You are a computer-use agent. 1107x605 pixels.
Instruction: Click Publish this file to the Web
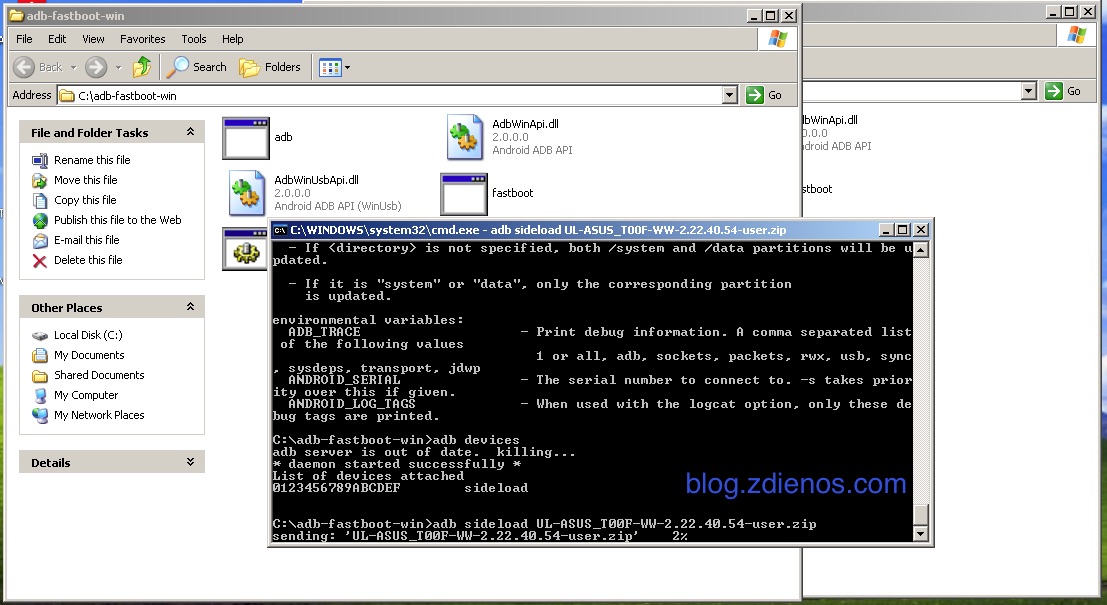[x=118, y=220]
